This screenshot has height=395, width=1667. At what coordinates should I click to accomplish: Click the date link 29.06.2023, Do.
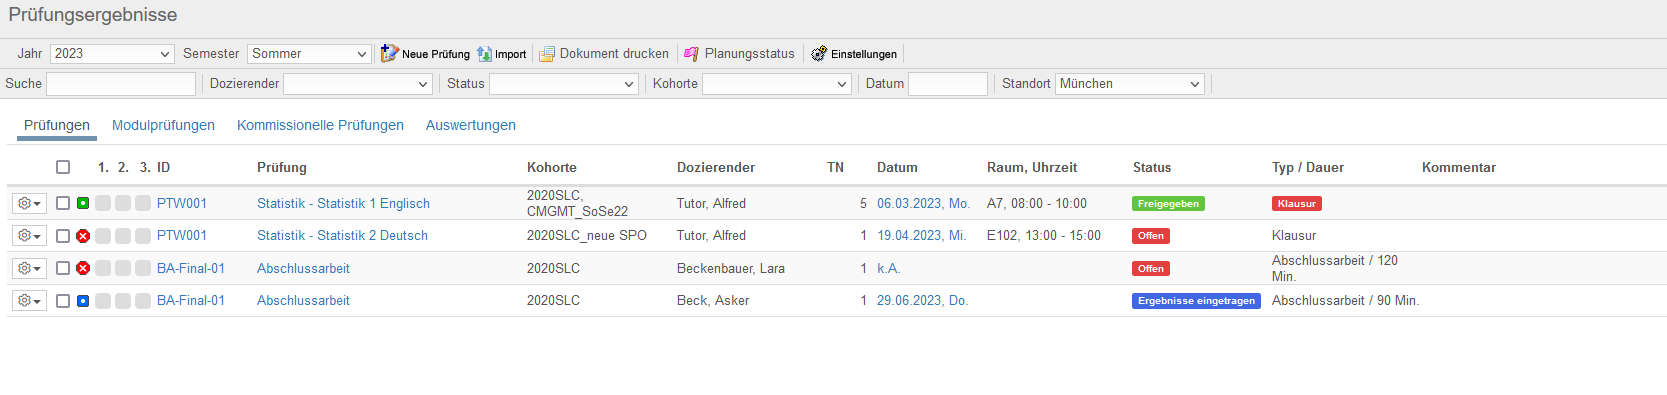[922, 300]
